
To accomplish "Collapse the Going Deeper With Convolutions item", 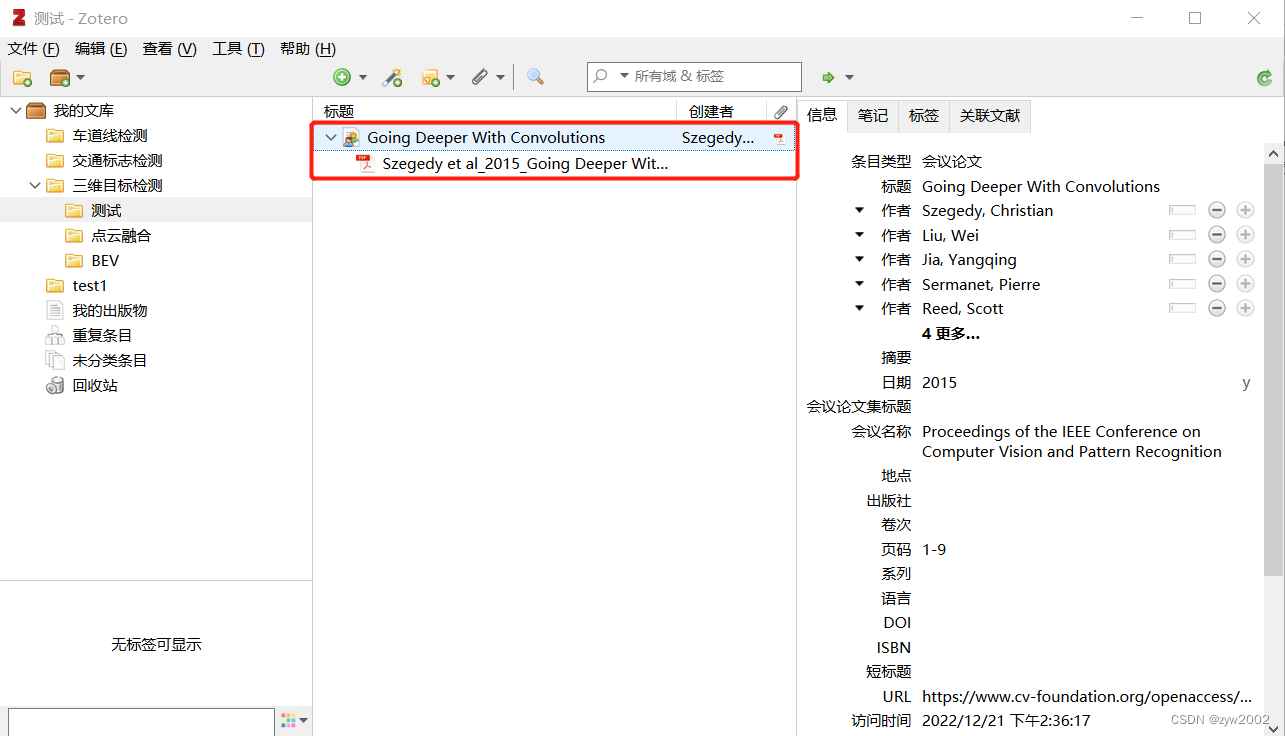I will point(331,138).
